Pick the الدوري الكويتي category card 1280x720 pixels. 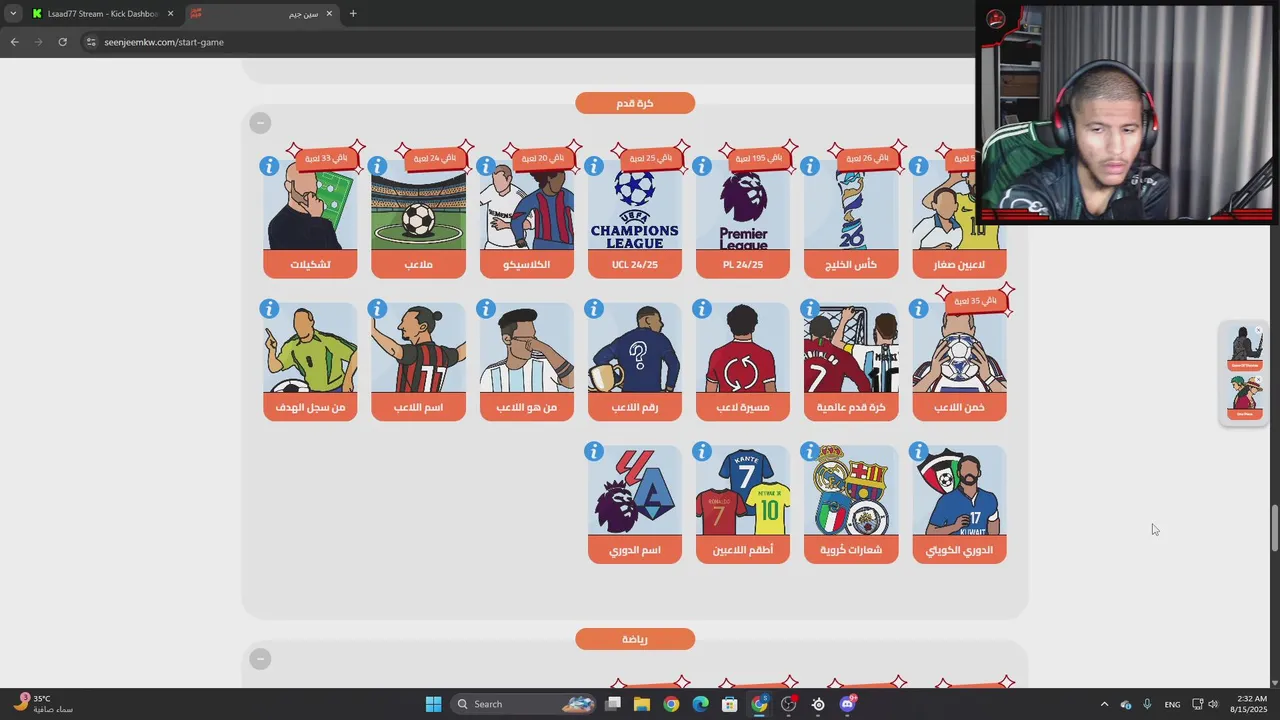pyautogui.click(x=959, y=505)
